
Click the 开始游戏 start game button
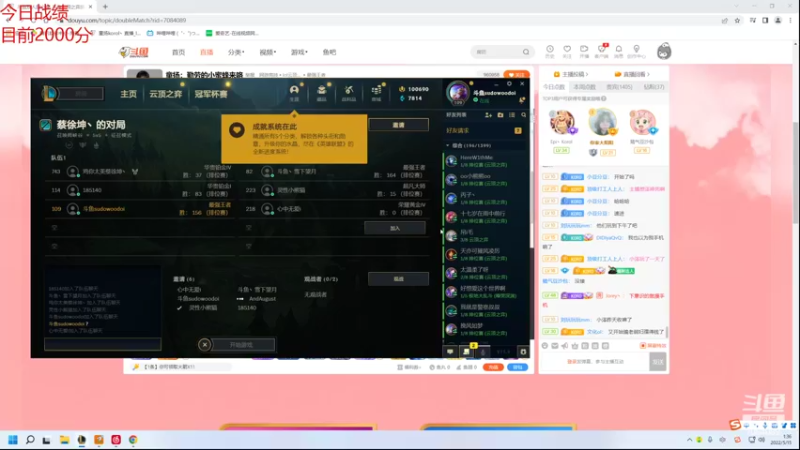(x=243, y=345)
